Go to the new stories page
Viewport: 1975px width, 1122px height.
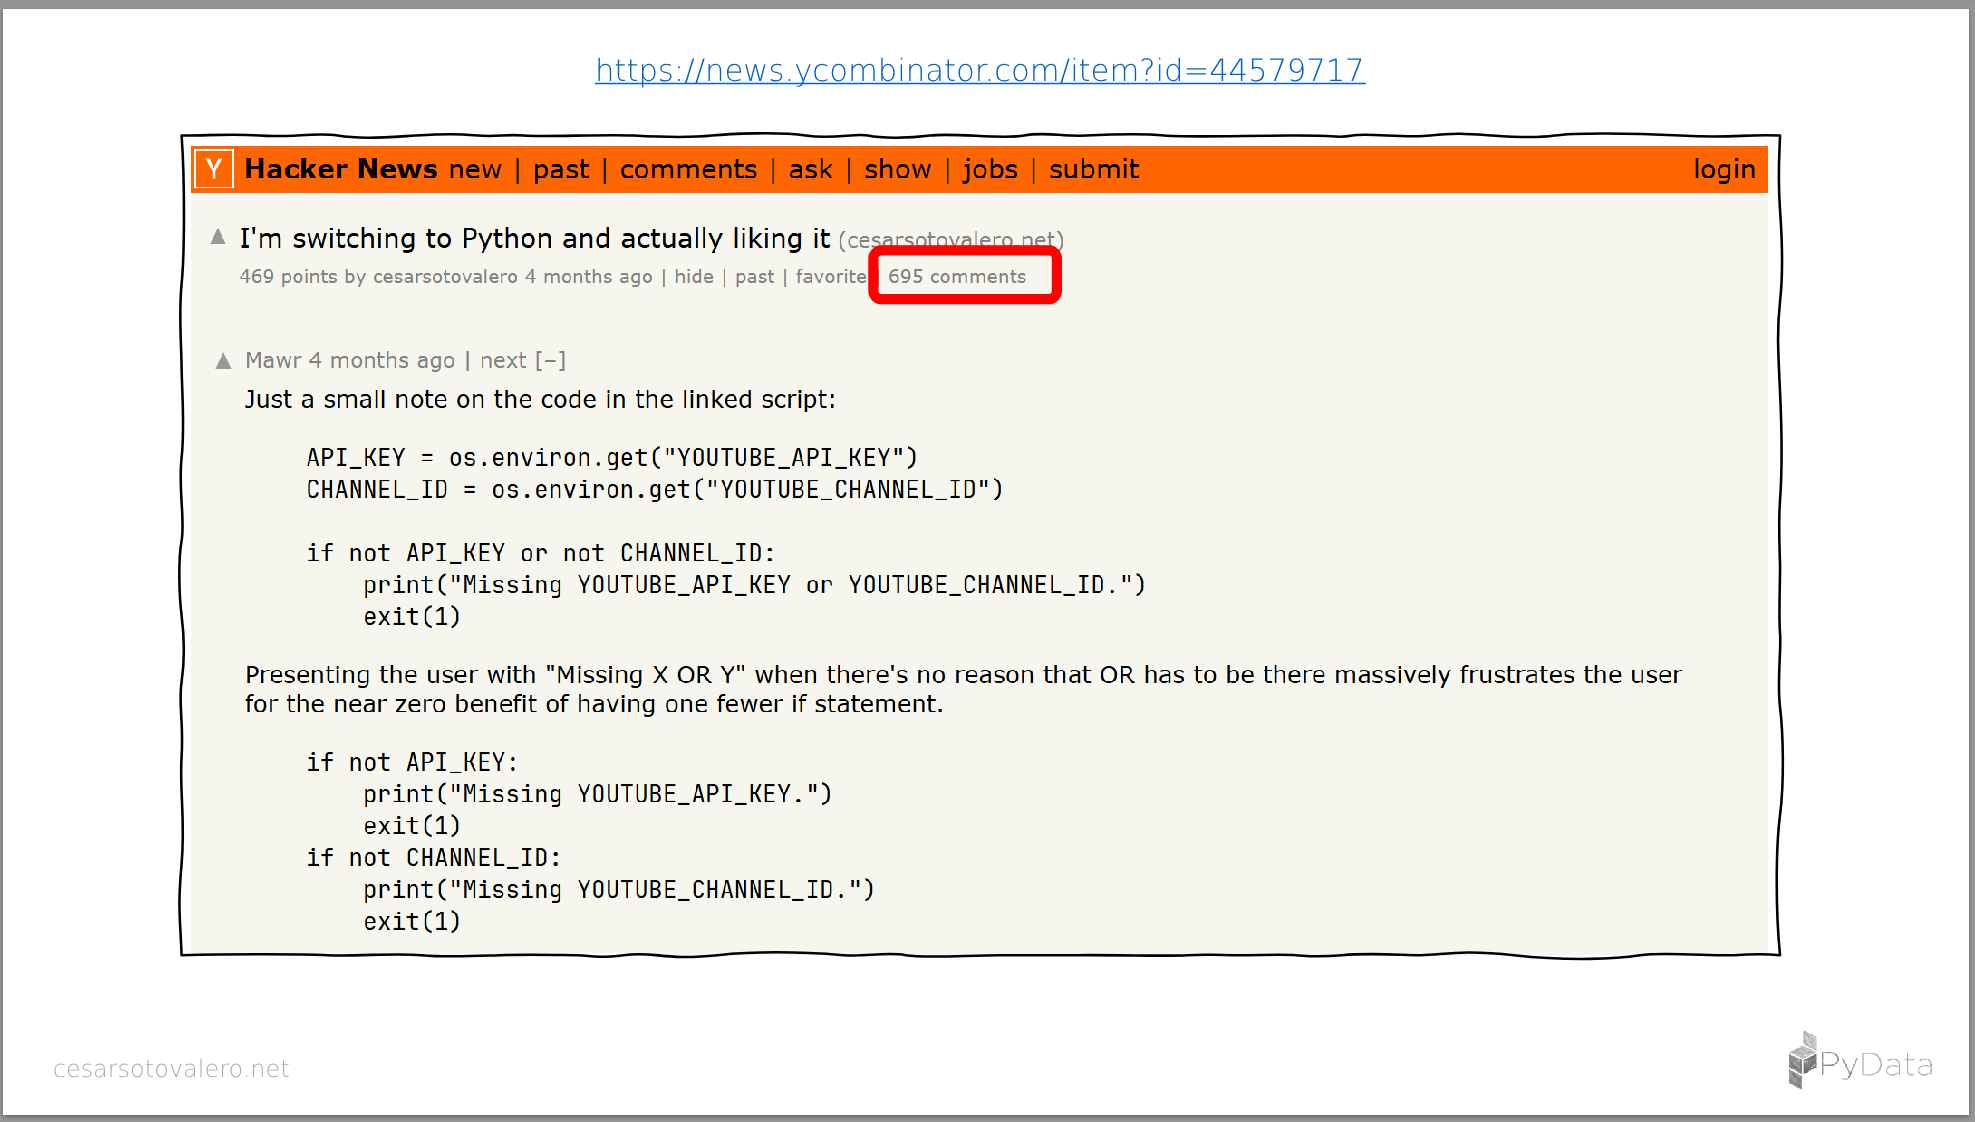pos(475,170)
